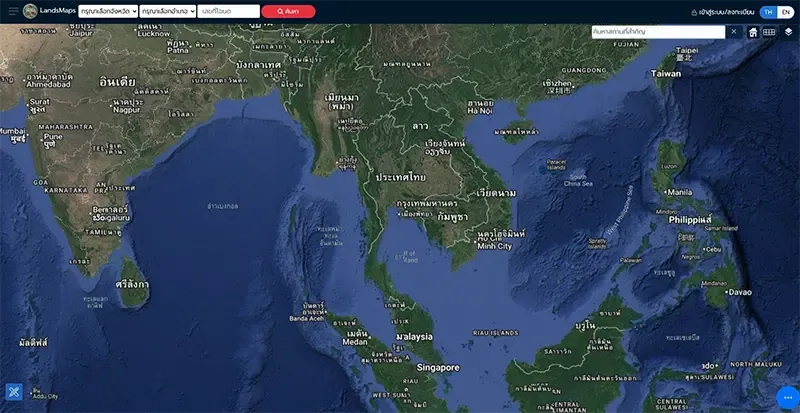
Task: Click the Paracel Islands label
Action: tap(556, 164)
